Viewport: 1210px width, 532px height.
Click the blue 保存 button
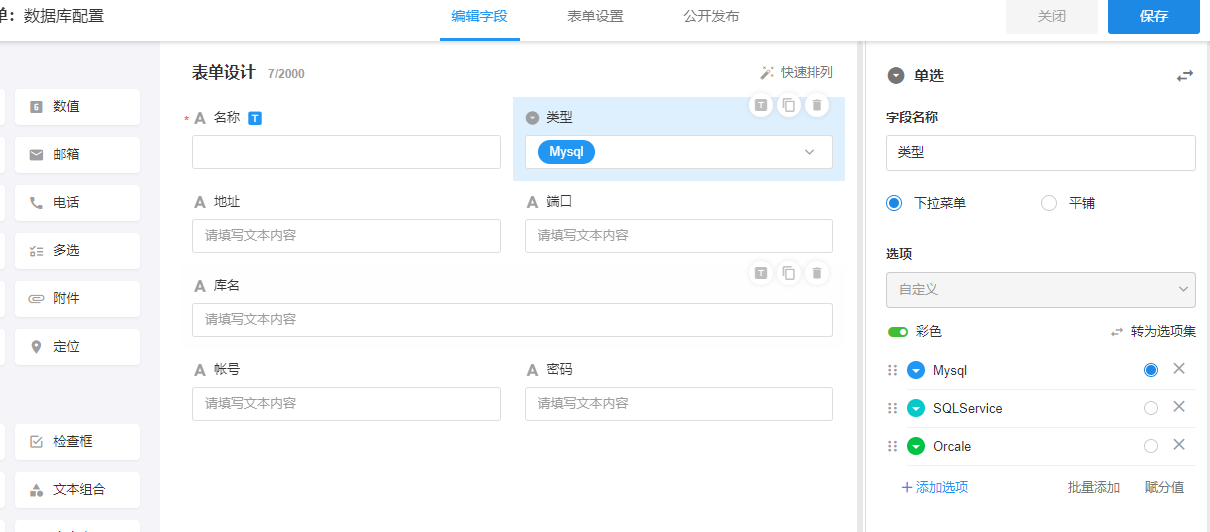tap(1153, 17)
